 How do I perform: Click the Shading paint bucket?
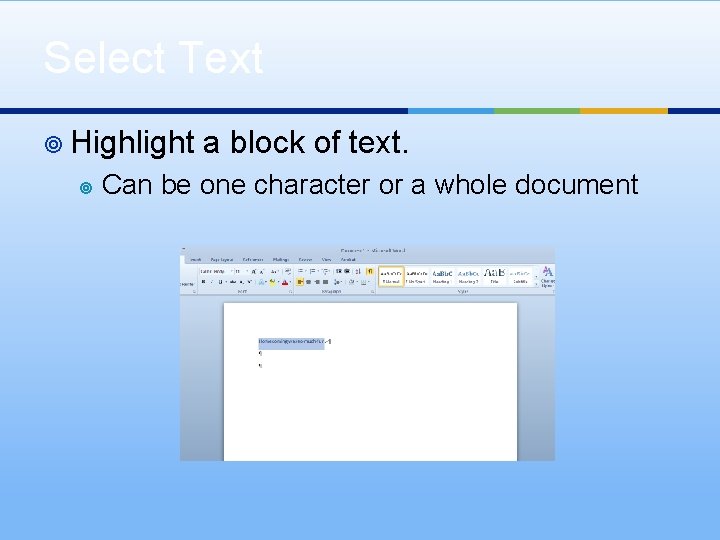[x=351, y=281]
